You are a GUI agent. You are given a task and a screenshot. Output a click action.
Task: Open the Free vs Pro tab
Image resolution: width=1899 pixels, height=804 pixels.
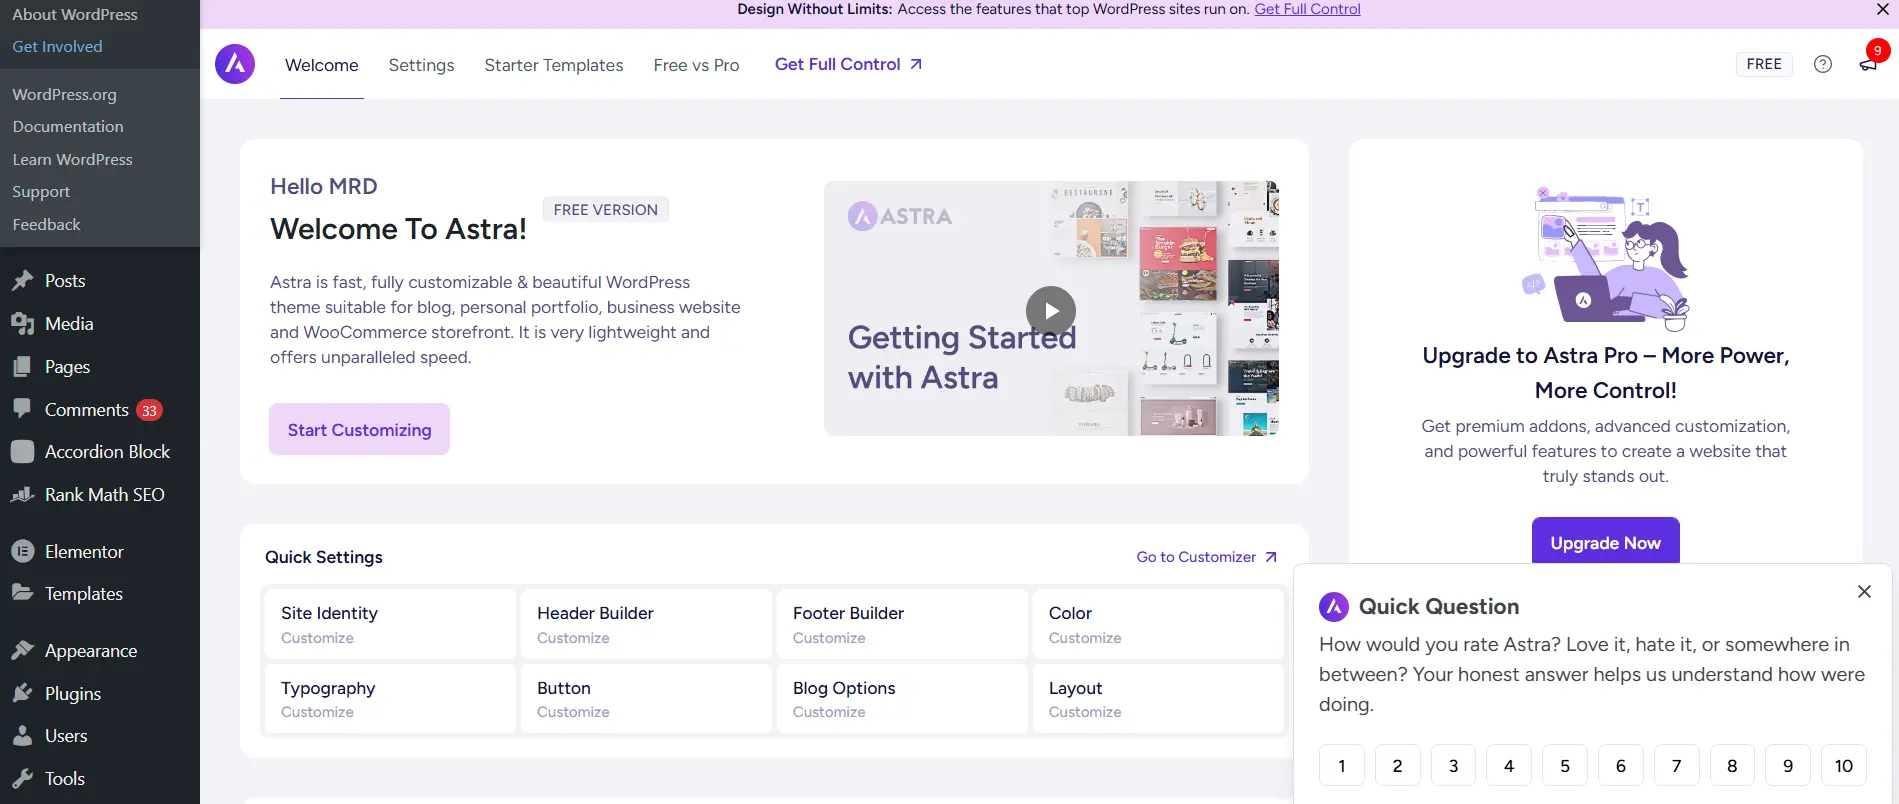click(696, 65)
